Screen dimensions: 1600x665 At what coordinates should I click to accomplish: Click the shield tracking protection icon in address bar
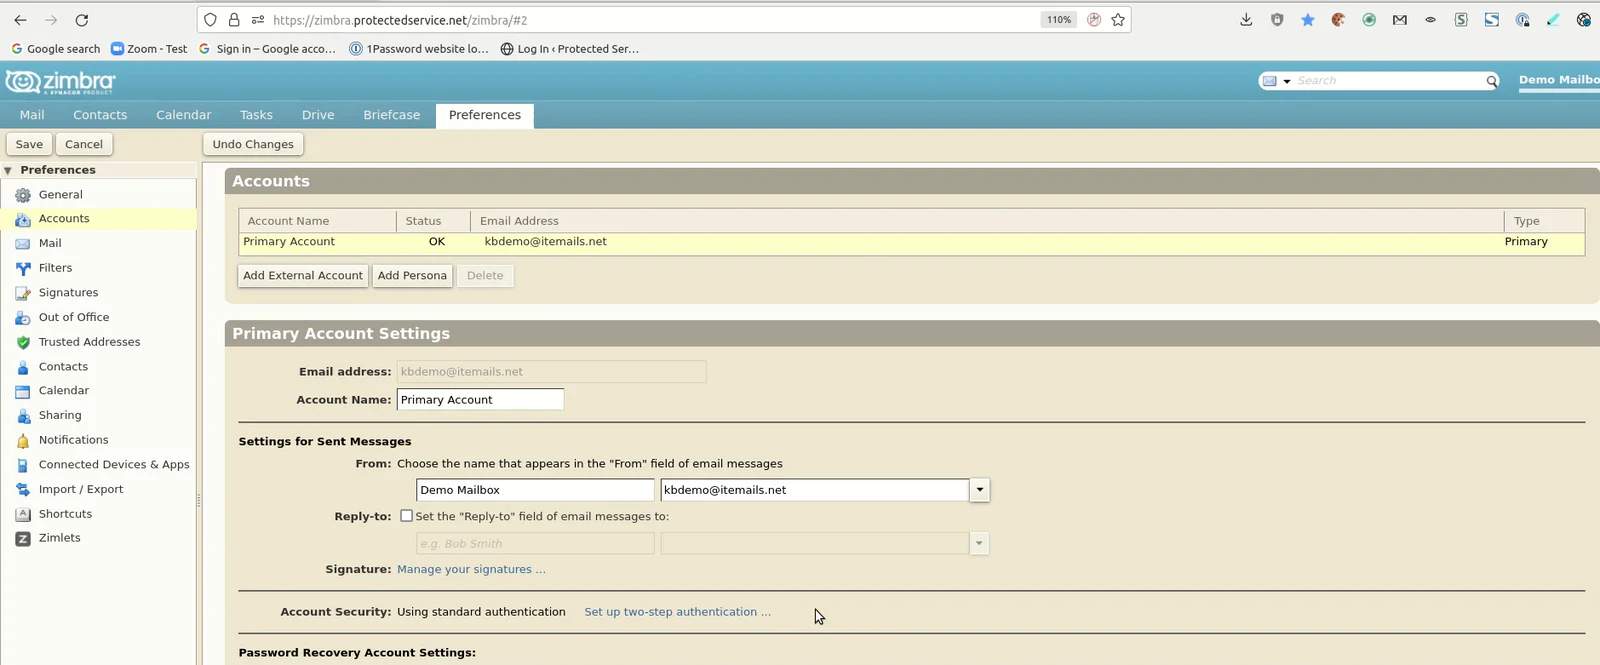(x=210, y=20)
